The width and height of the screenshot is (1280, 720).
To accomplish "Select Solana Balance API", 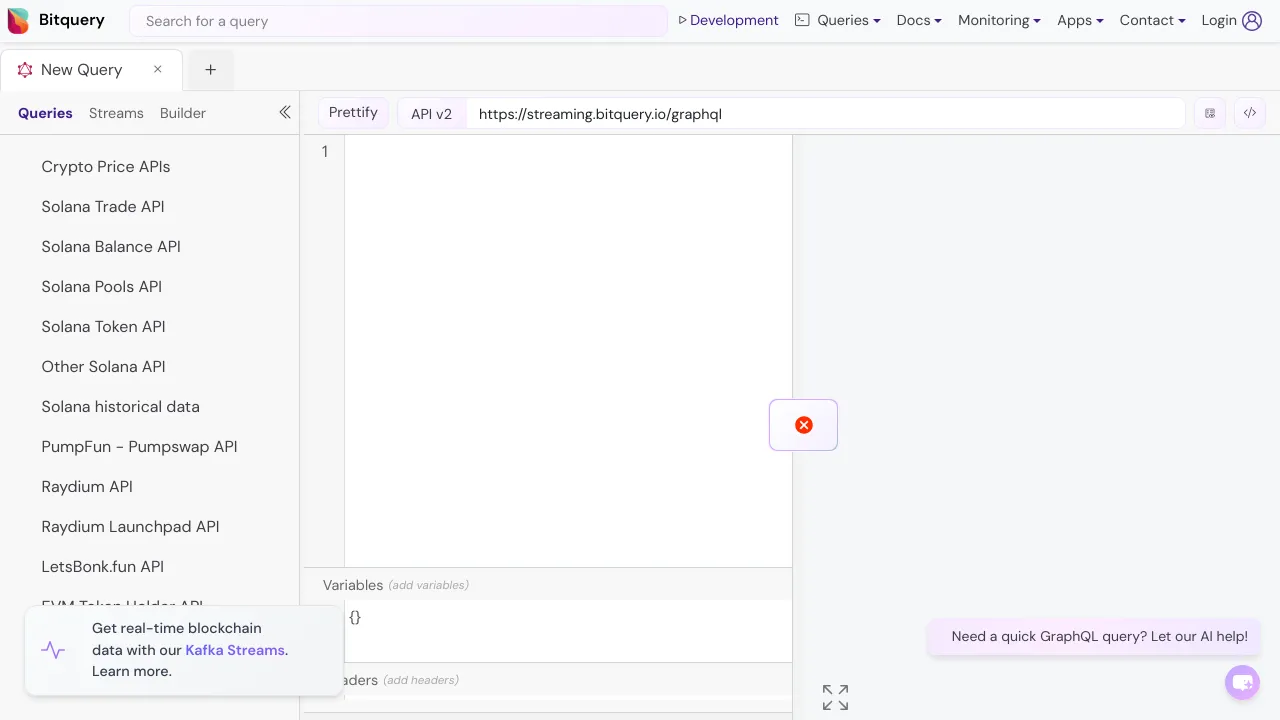I will [111, 247].
